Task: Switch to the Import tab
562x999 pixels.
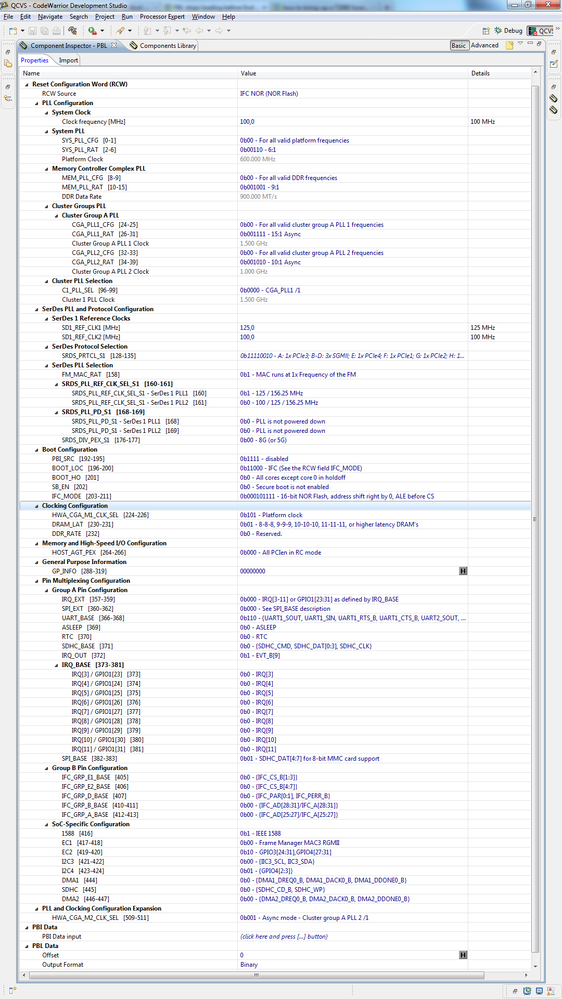Action: [68, 61]
